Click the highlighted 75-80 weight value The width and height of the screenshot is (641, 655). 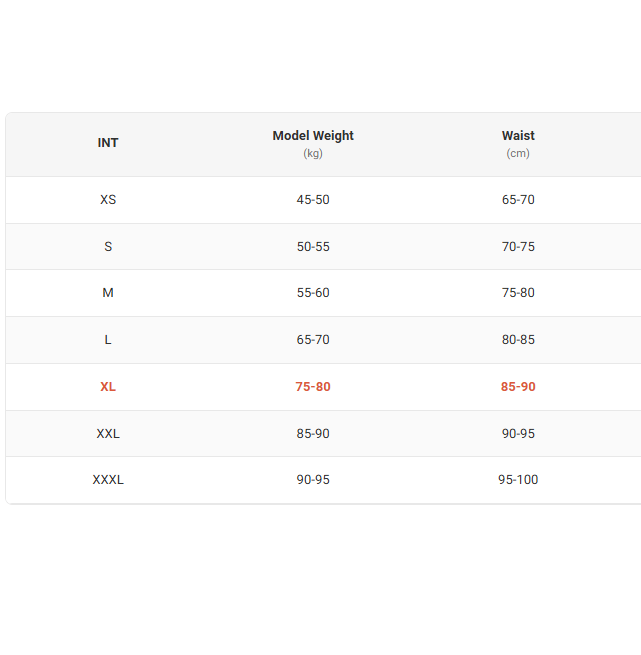tap(313, 387)
